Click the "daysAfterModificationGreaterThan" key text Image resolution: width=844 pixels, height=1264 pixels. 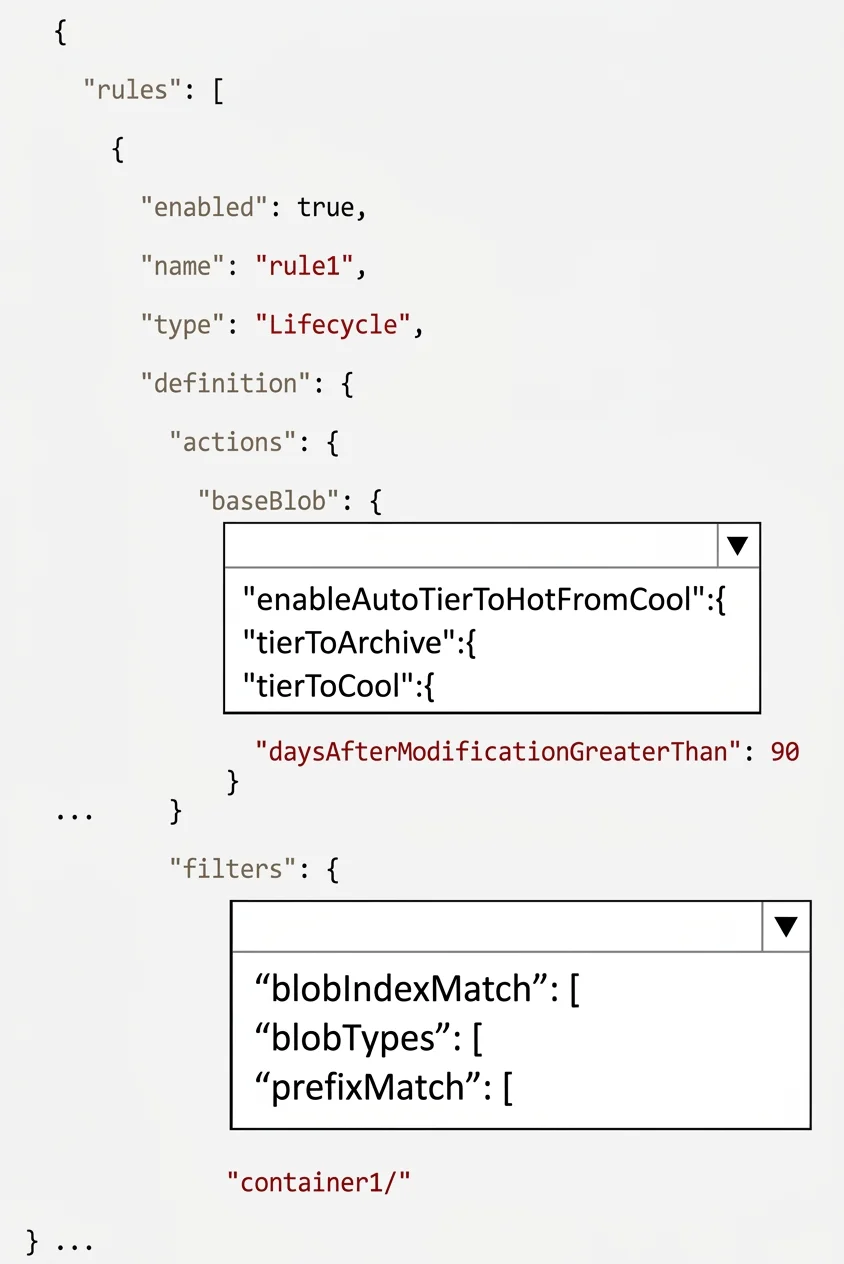point(498,752)
